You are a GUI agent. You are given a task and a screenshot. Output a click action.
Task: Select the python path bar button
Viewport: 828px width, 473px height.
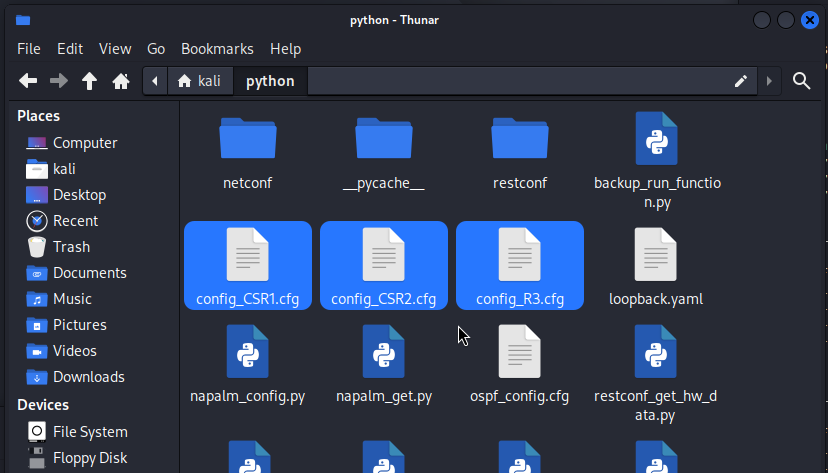click(270, 81)
